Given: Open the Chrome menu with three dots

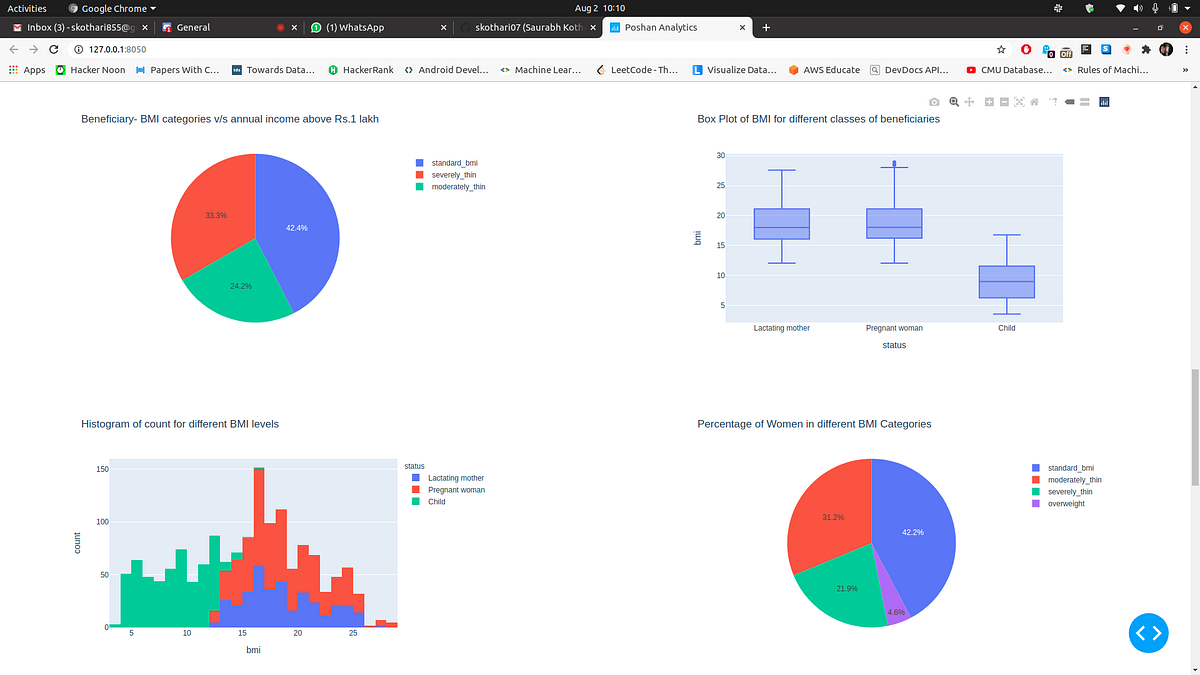Looking at the screenshot, I should tap(1186, 49).
